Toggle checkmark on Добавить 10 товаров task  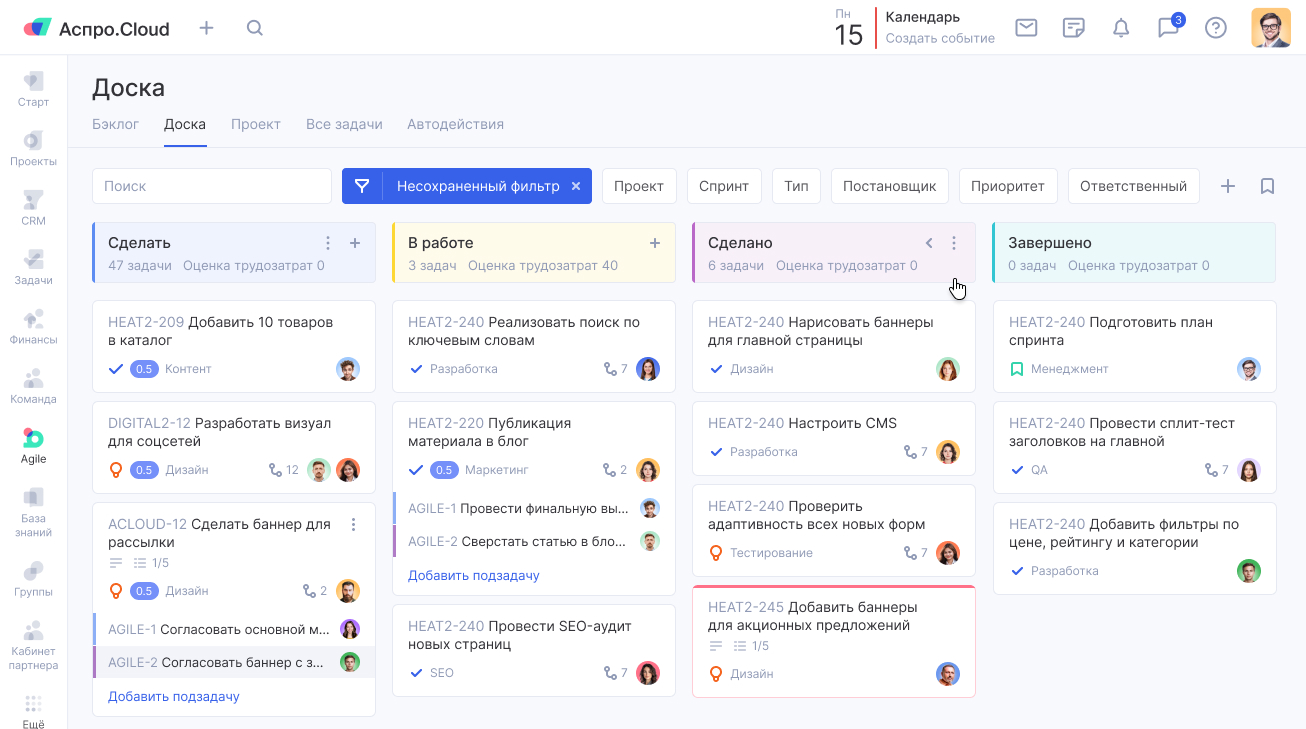(x=116, y=369)
